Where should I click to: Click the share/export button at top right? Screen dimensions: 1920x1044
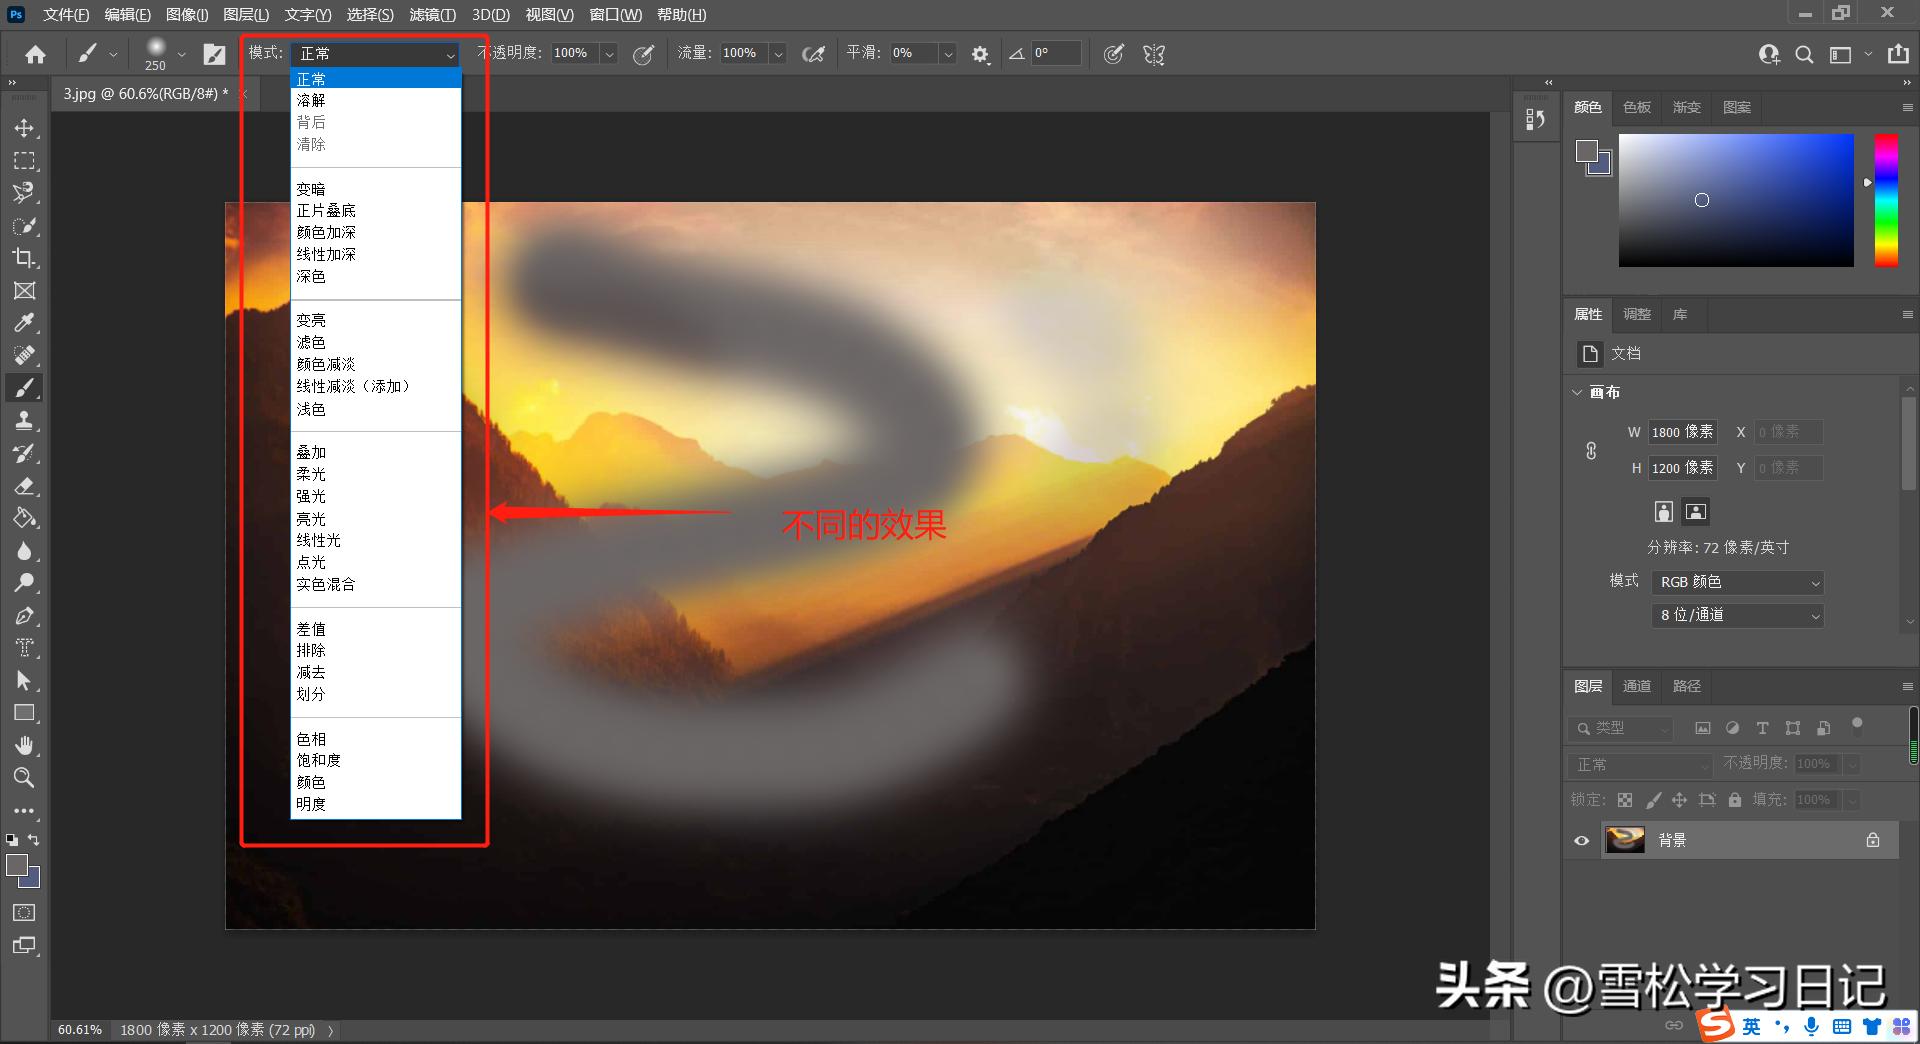click(x=1899, y=54)
